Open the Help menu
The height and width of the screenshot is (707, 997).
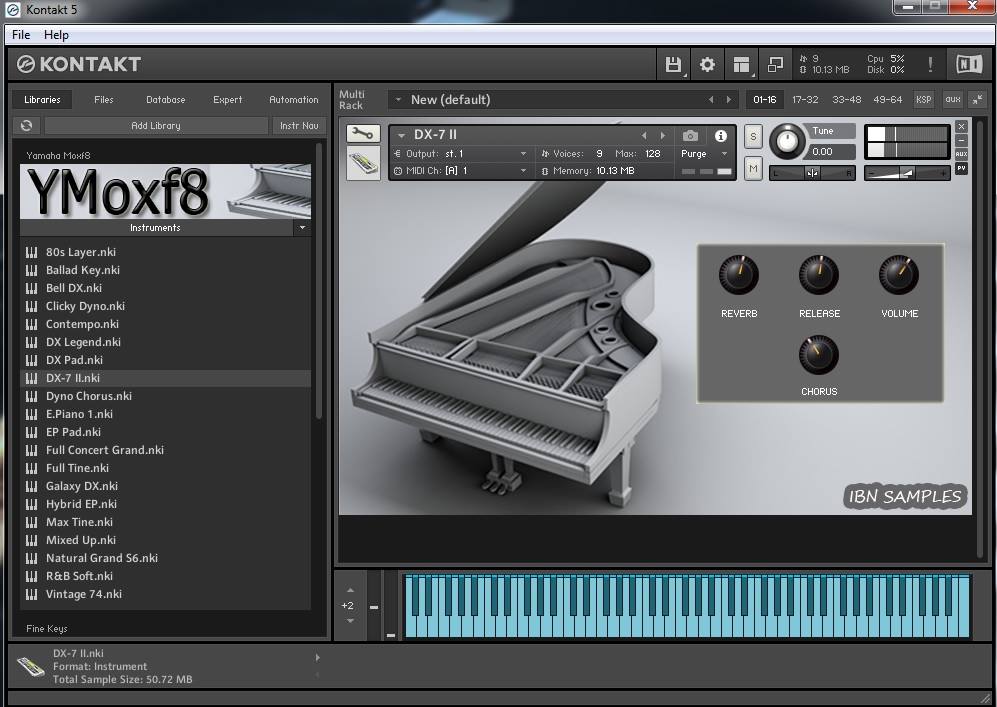(56, 35)
